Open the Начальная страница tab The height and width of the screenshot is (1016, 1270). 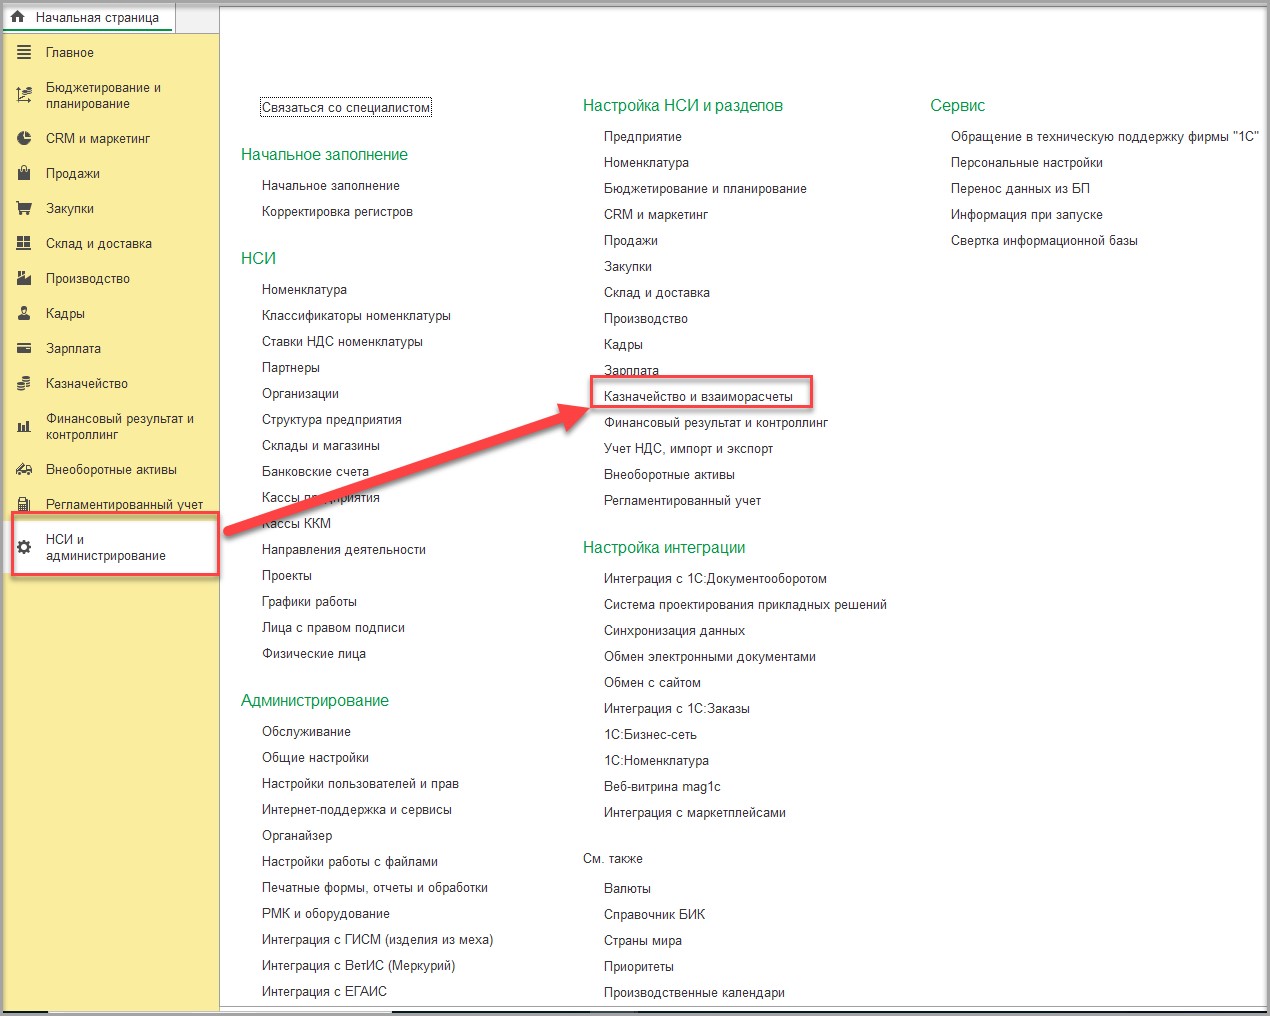pyautogui.click(x=96, y=17)
